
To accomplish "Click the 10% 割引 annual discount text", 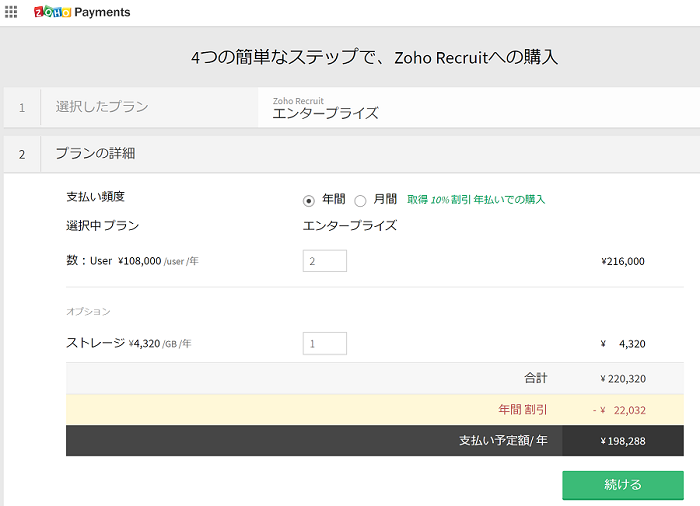I will [x=476, y=200].
